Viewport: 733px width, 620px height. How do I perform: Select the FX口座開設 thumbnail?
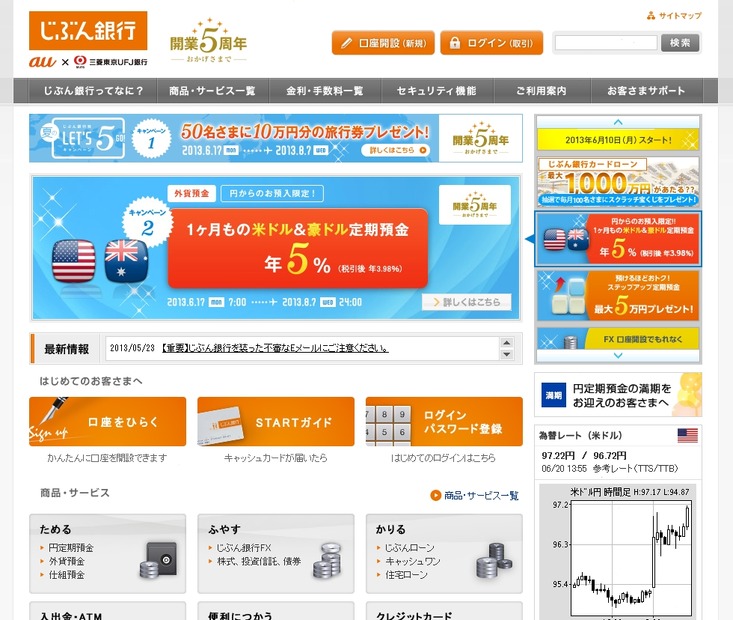618,339
